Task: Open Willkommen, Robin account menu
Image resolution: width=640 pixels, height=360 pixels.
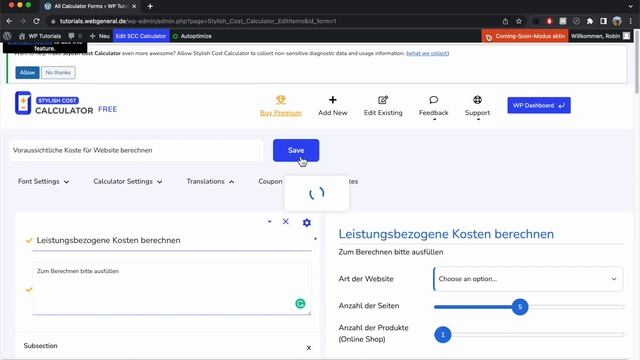Action: pos(600,36)
